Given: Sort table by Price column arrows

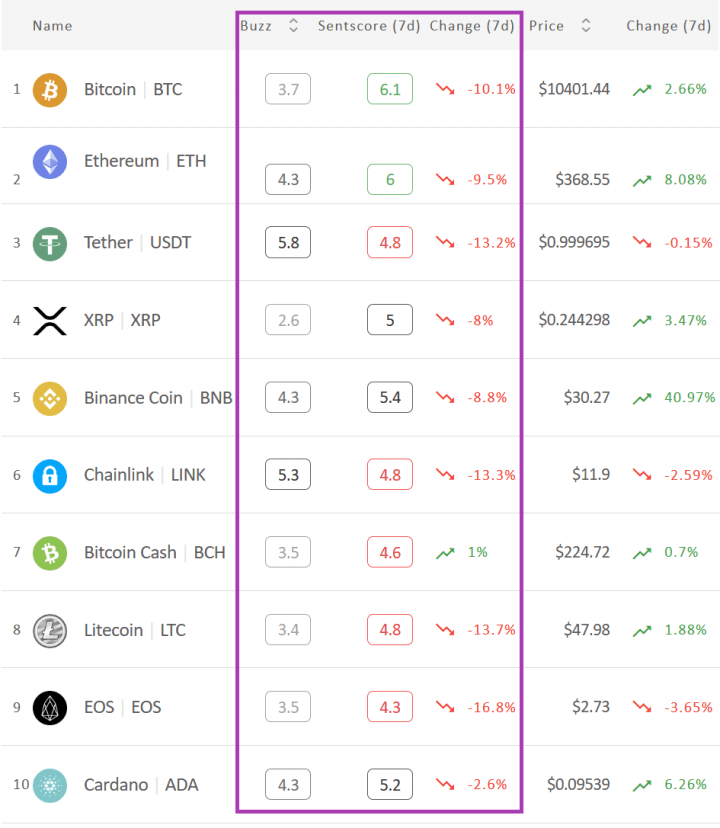Looking at the screenshot, I should point(586,26).
